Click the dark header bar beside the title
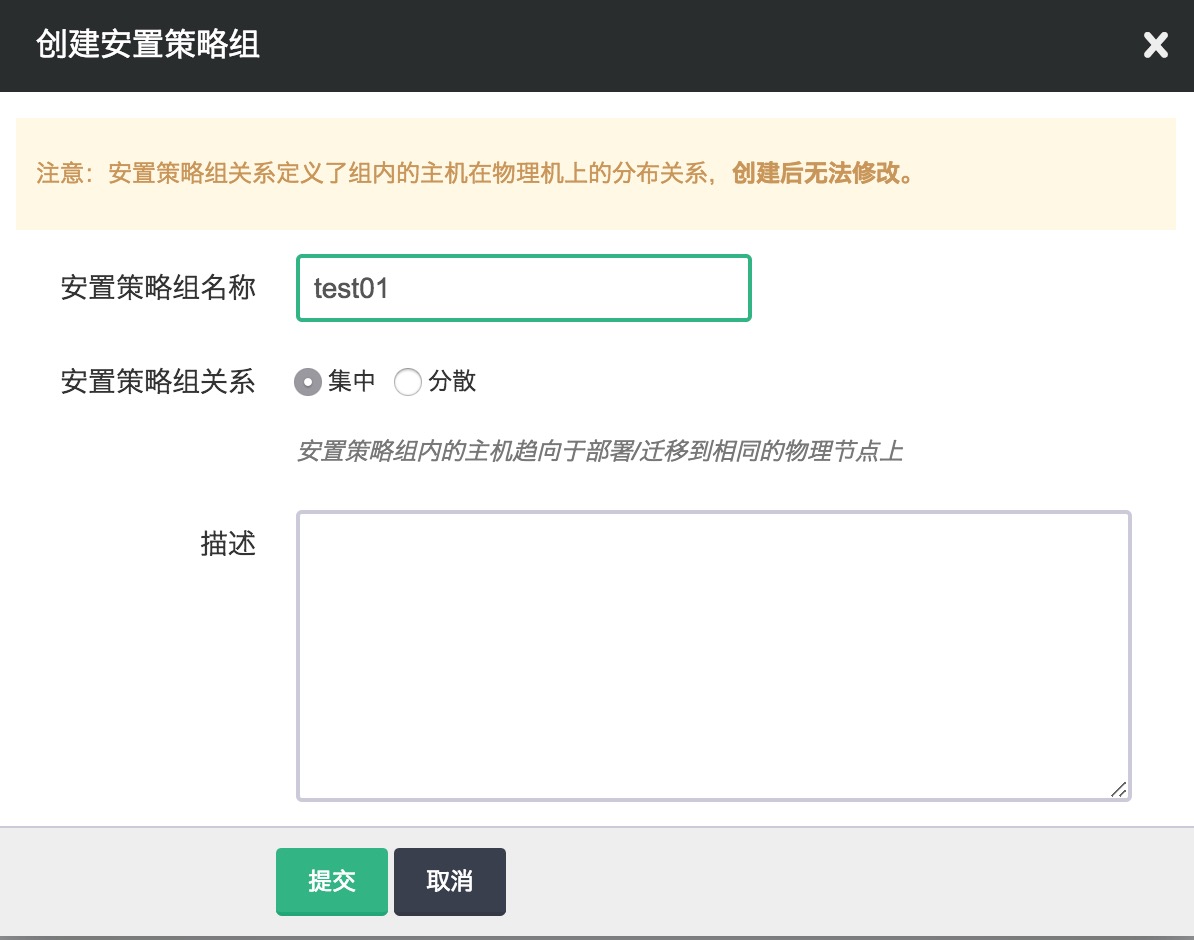This screenshot has height=940, width=1194. [700, 46]
